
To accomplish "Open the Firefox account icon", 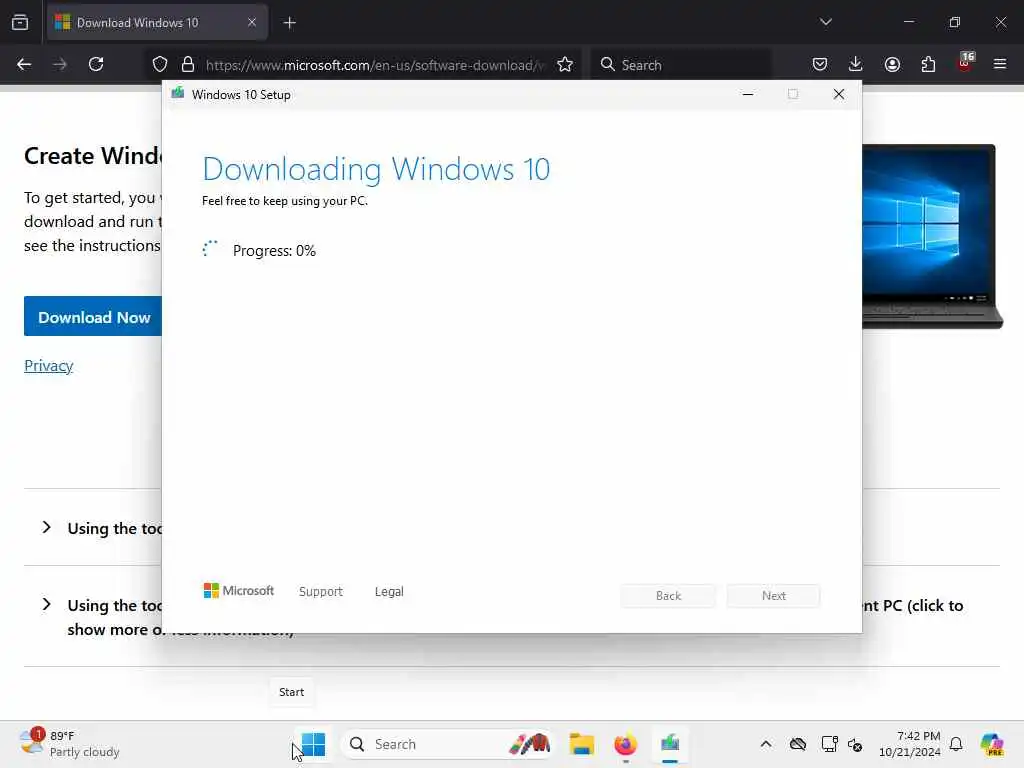I will coord(892,64).
